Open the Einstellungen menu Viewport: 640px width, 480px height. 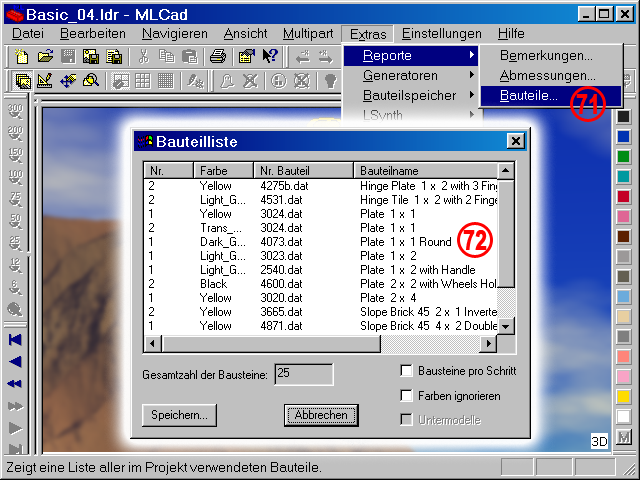coord(442,33)
